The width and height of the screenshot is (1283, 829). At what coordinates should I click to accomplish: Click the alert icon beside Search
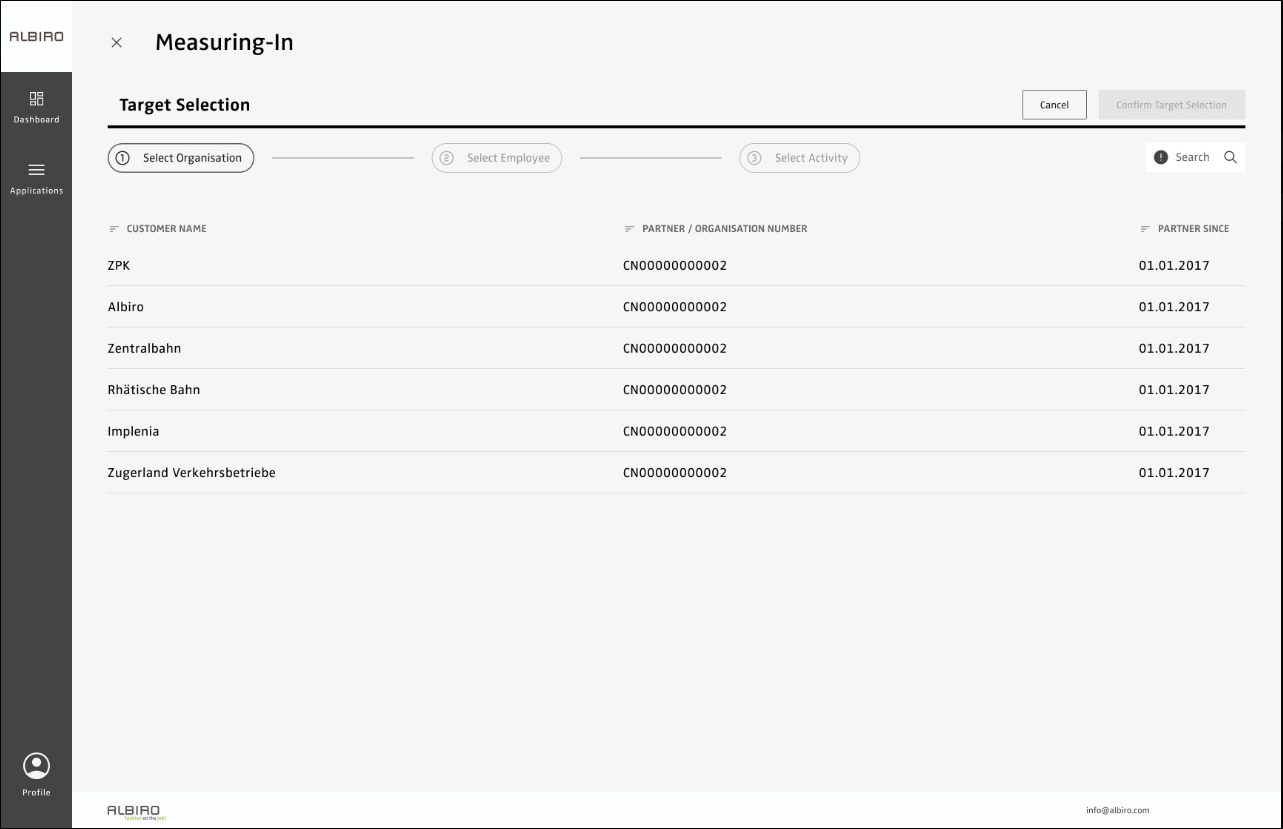click(x=1160, y=157)
